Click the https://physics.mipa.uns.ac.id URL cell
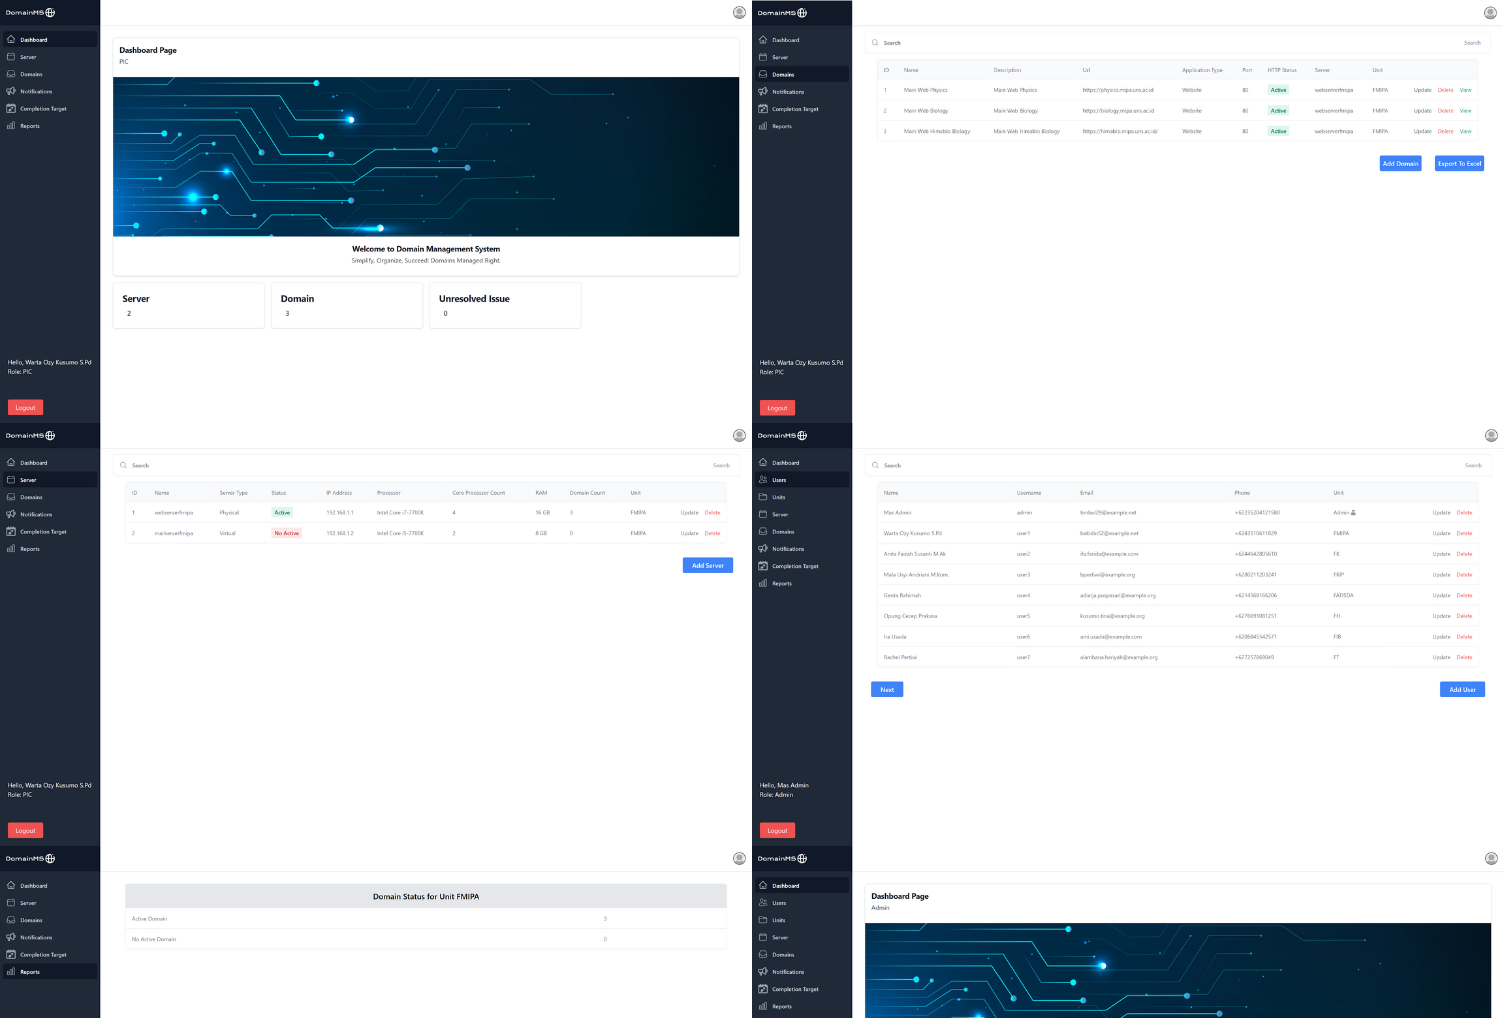 point(1118,90)
